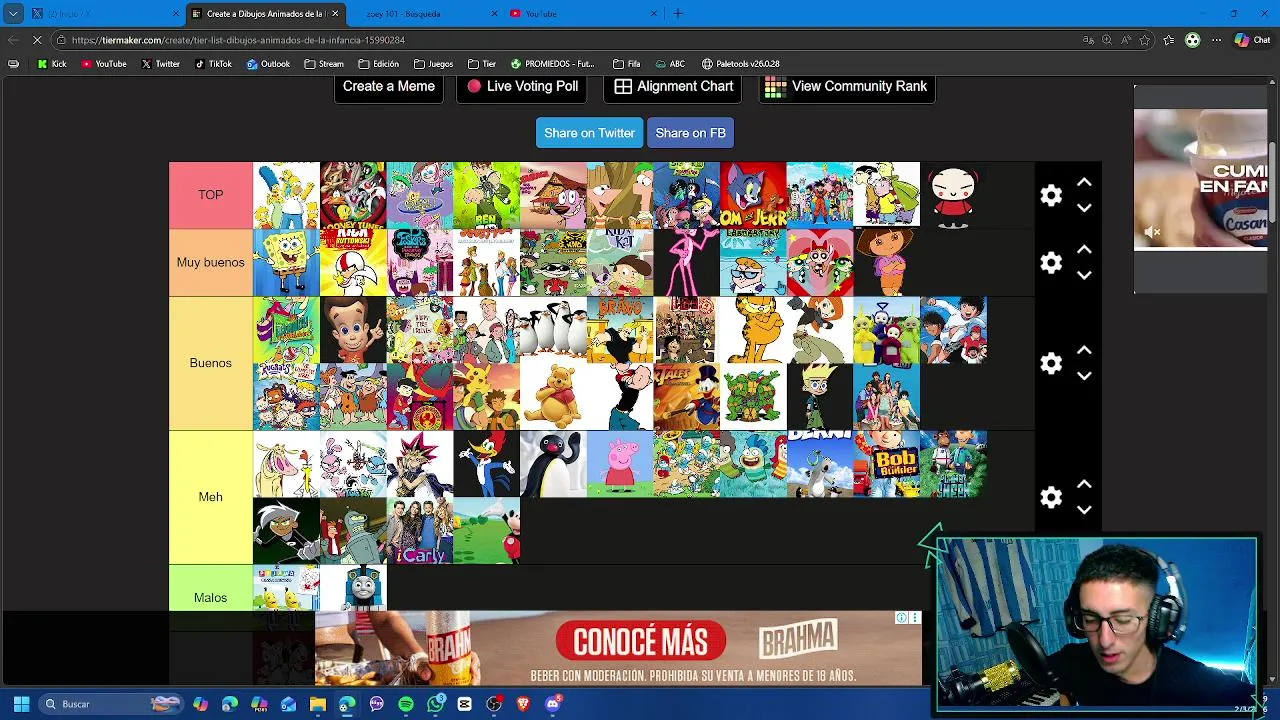Viewport: 1280px width, 720px height.
Task: Move Meh row down with arrow
Action: [x=1084, y=510]
